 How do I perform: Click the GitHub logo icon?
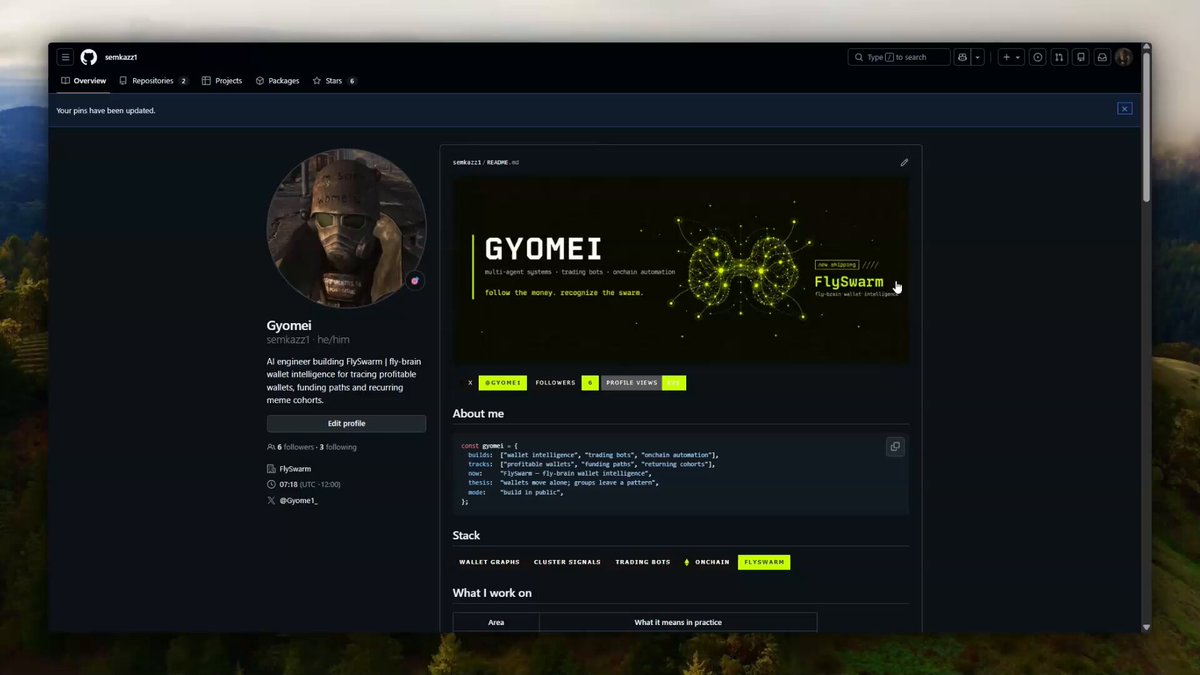tap(88, 57)
